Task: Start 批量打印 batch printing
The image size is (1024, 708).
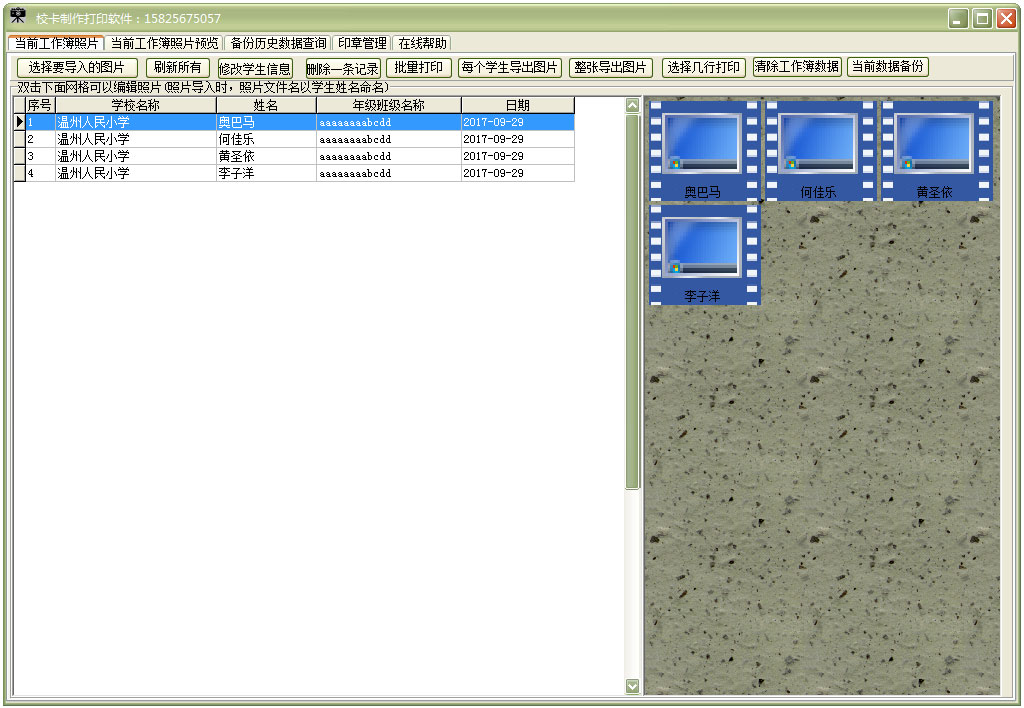Action: (x=418, y=67)
